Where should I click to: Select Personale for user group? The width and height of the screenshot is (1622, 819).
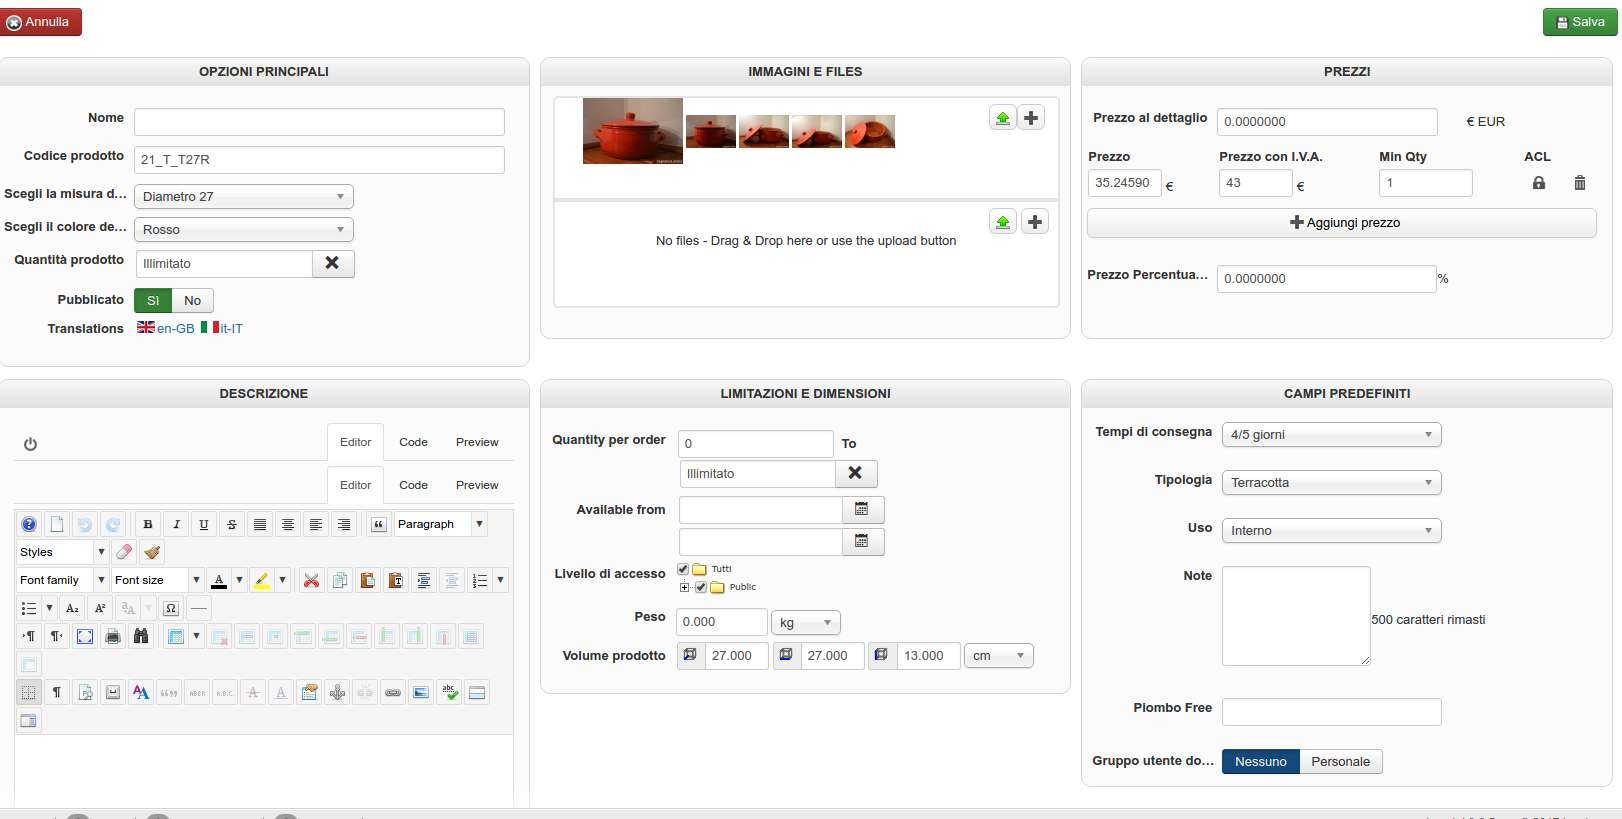point(1340,762)
